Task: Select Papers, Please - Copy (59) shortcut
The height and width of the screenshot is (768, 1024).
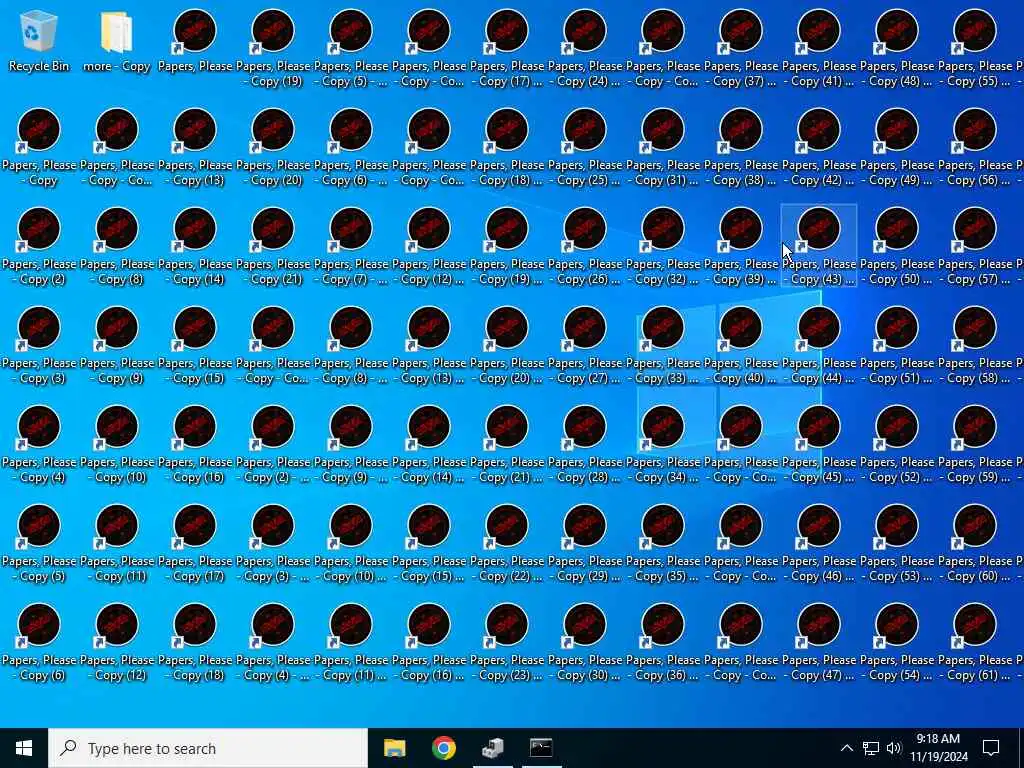Action: click(974, 445)
